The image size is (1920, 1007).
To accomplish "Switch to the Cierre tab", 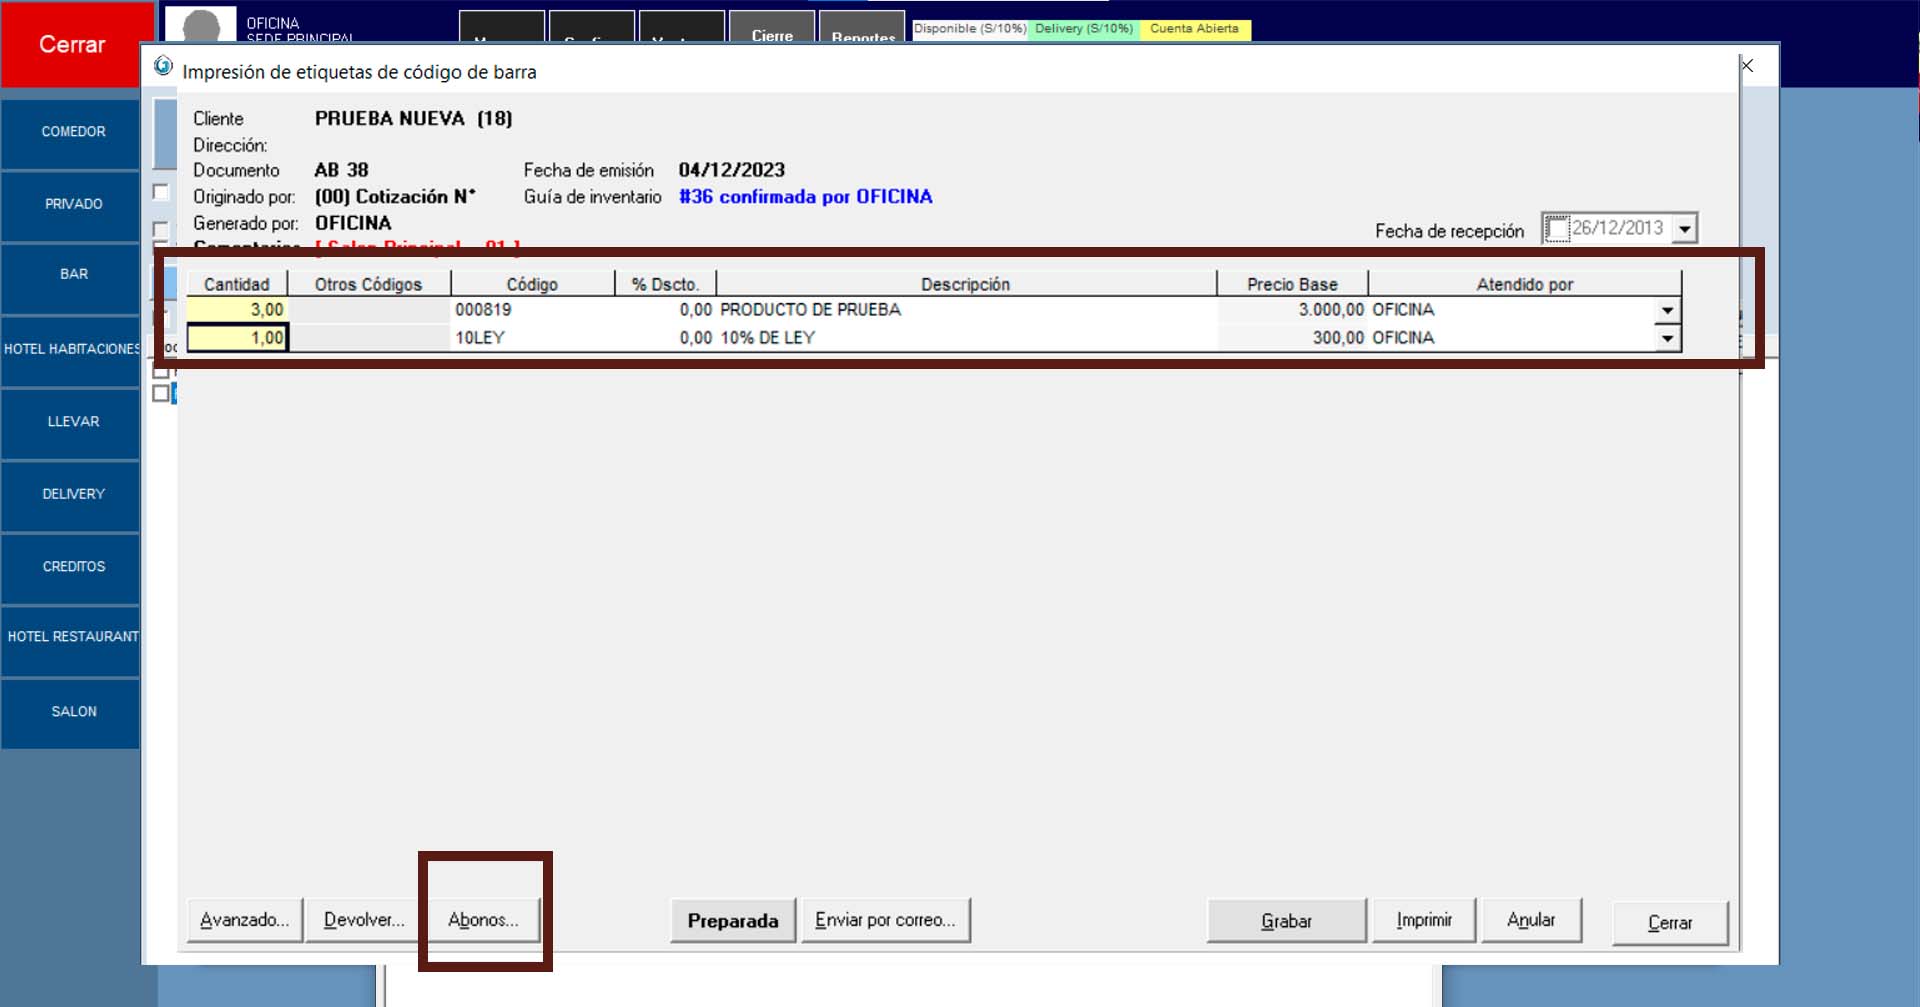I will (x=772, y=32).
